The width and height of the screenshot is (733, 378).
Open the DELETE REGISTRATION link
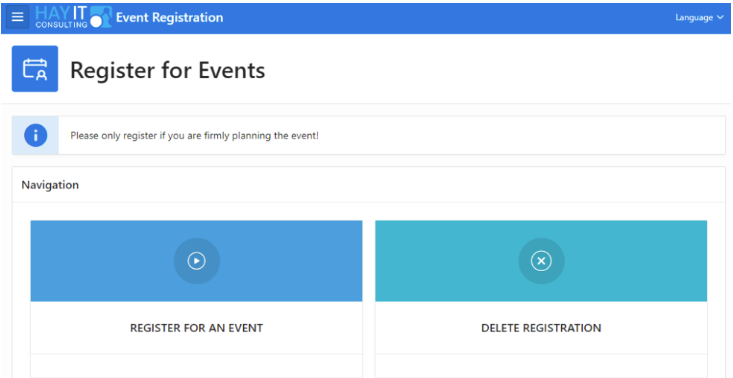click(541, 328)
